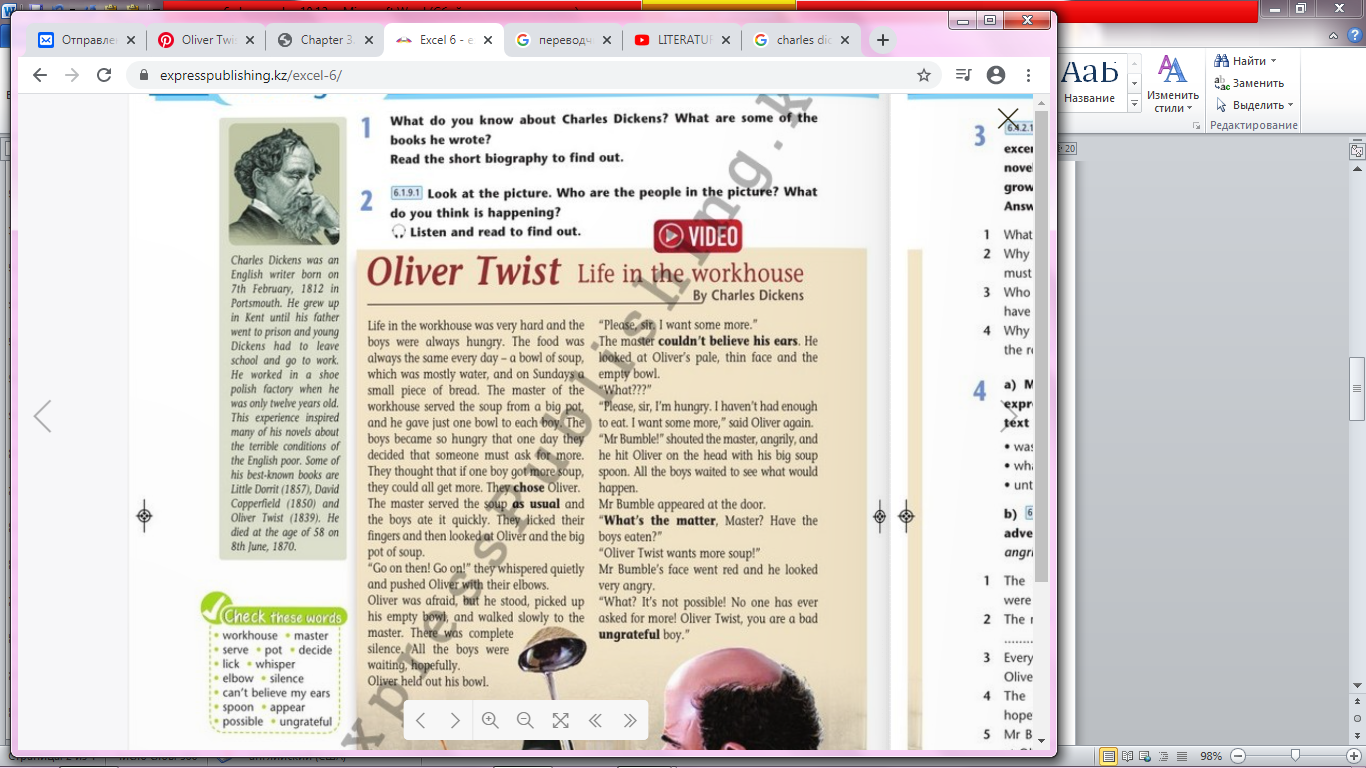Screen dimensions: 1366x768
Task: Switch Word to Draft view
Action: tap(1182, 756)
